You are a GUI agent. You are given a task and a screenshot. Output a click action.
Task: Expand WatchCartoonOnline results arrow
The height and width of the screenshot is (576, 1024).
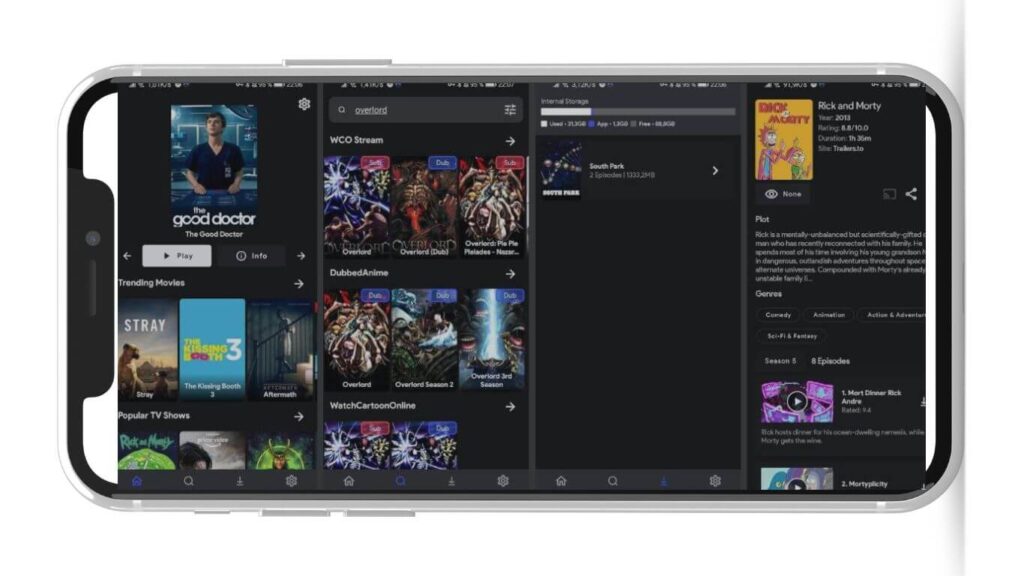510,407
